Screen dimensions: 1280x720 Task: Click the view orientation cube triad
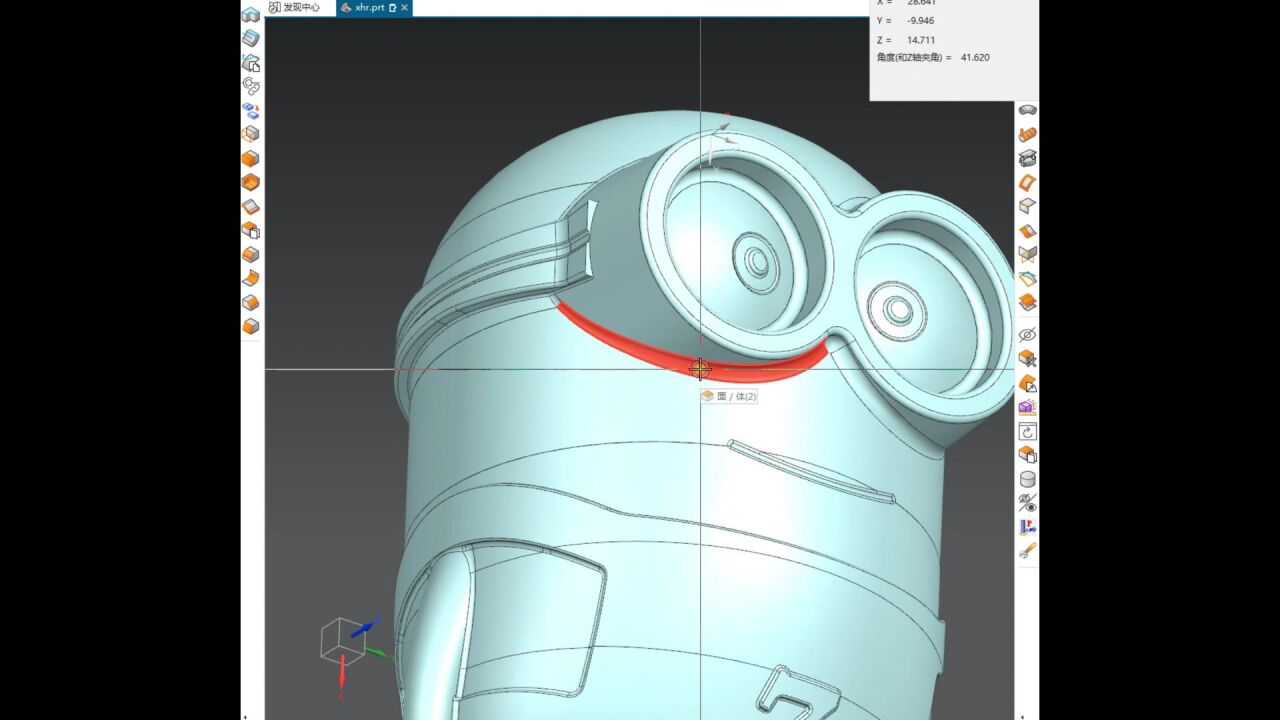point(344,640)
